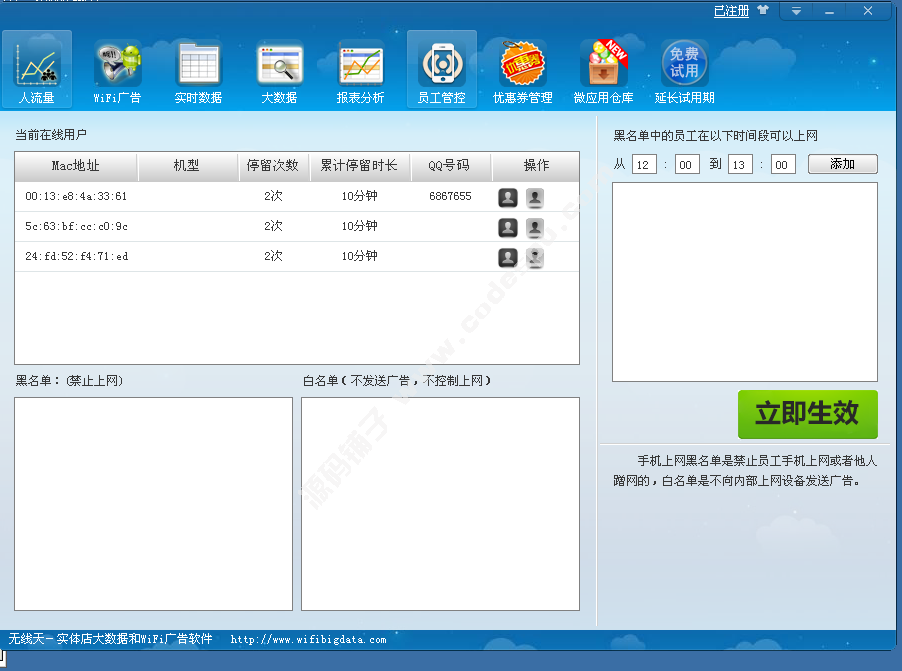
Task: Click the start hour field showing 12
Action: pyautogui.click(x=644, y=165)
